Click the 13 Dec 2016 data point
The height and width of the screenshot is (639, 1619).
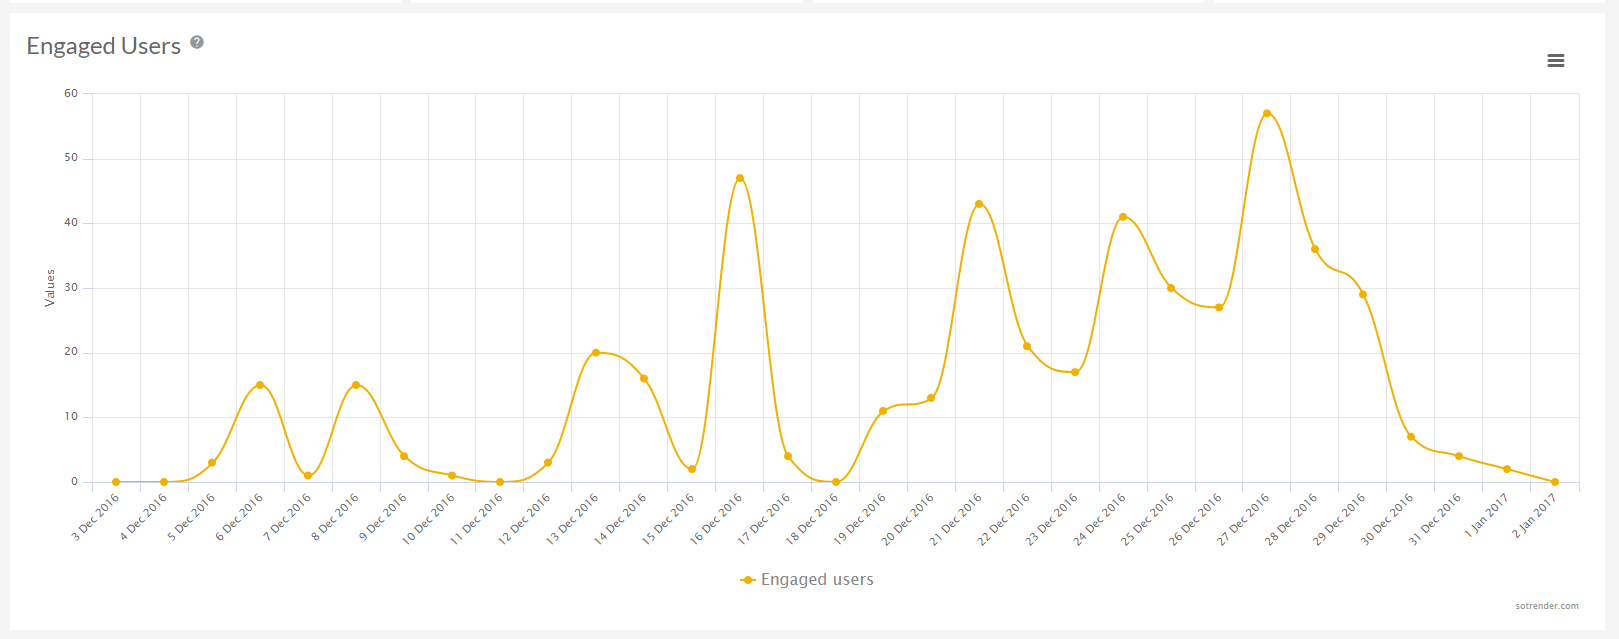point(596,353)
